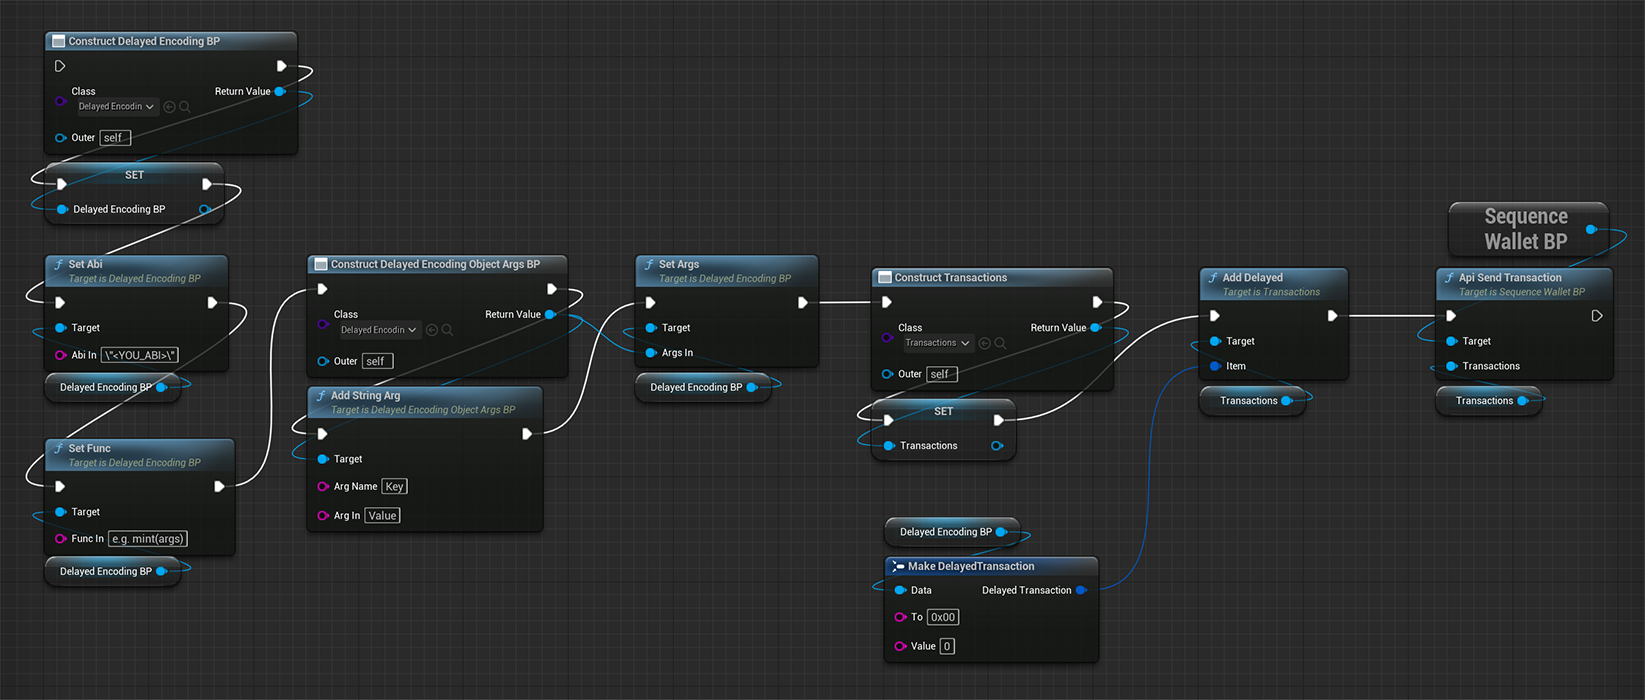
Task: Click Target pin on Set Args node
Action: coord(651,328)
